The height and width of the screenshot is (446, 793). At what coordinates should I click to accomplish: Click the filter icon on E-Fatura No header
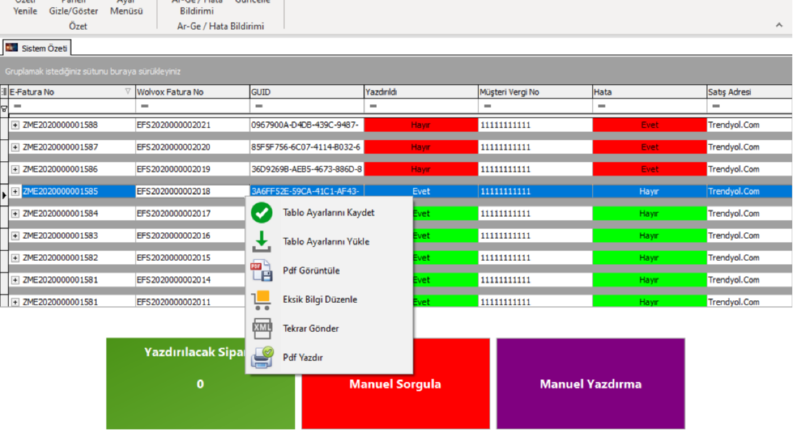pos(127,92)
